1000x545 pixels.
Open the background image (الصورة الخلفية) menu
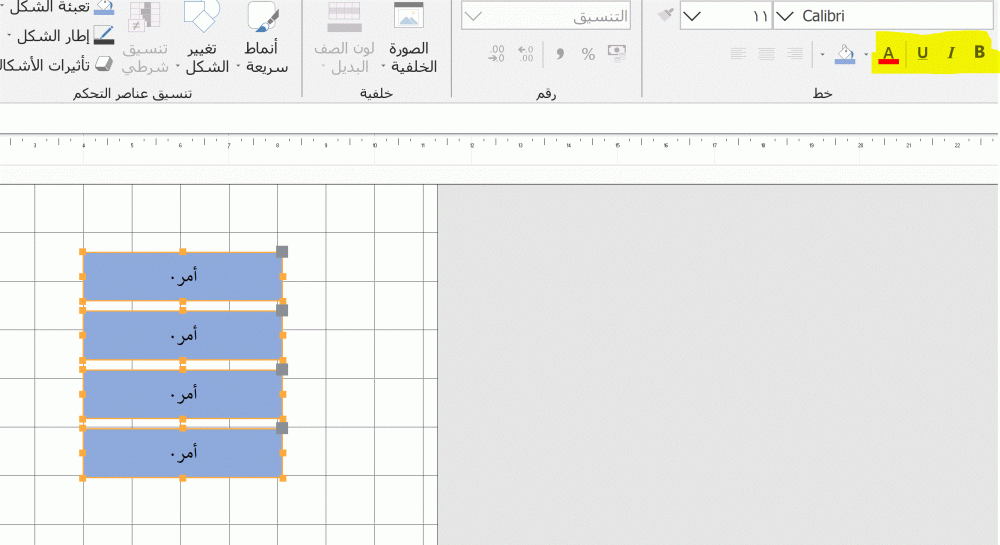click(407, 37)
